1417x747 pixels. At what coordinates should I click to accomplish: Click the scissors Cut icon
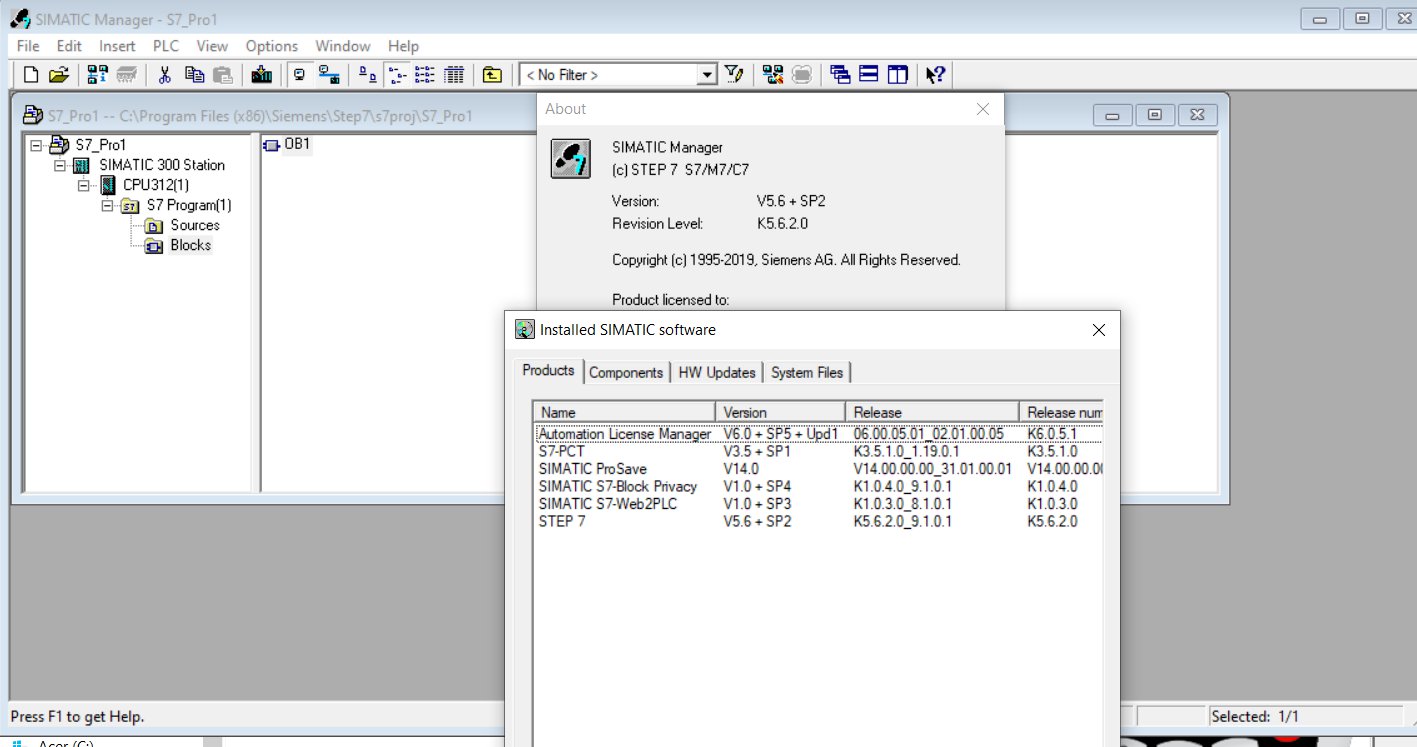[x=166, y=74]
